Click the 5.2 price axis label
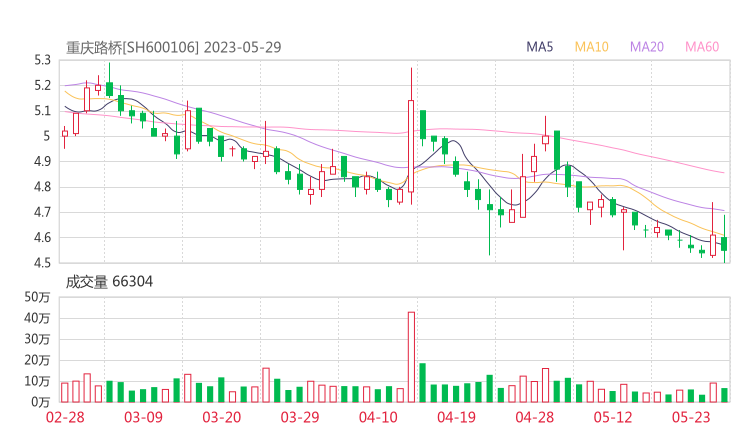 tap(42, 85)
